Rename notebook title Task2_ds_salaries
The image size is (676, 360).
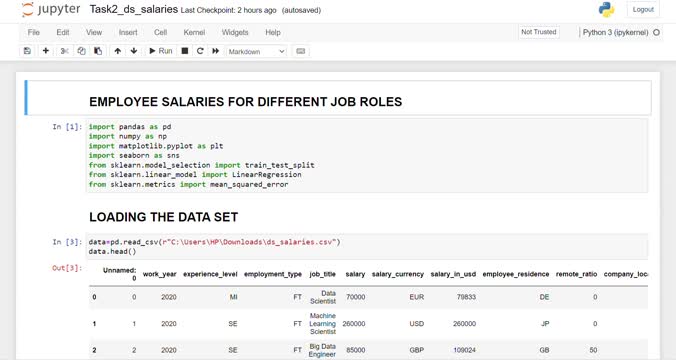pyautogui.click(x=134, y=9)
